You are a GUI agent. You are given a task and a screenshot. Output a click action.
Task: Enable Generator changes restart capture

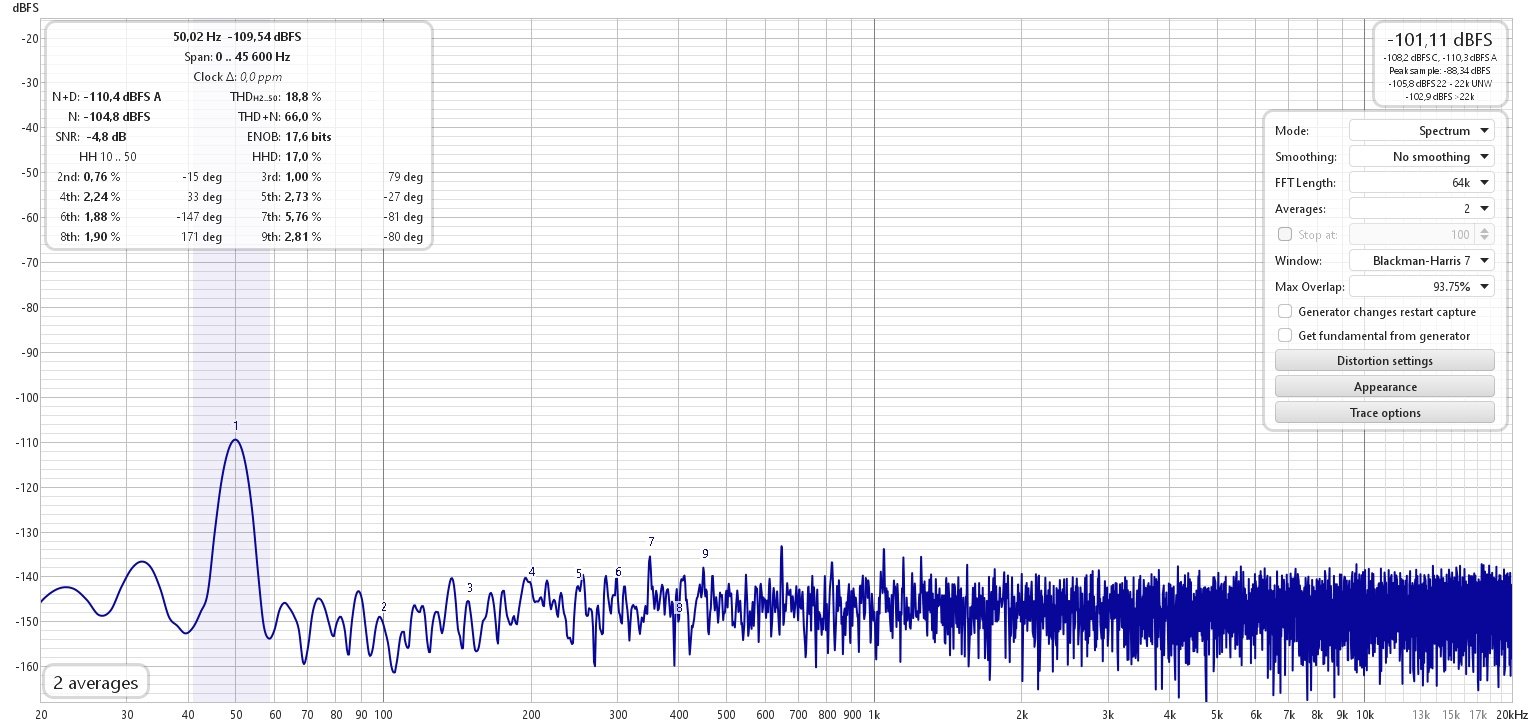click(x=1285, y=312)
